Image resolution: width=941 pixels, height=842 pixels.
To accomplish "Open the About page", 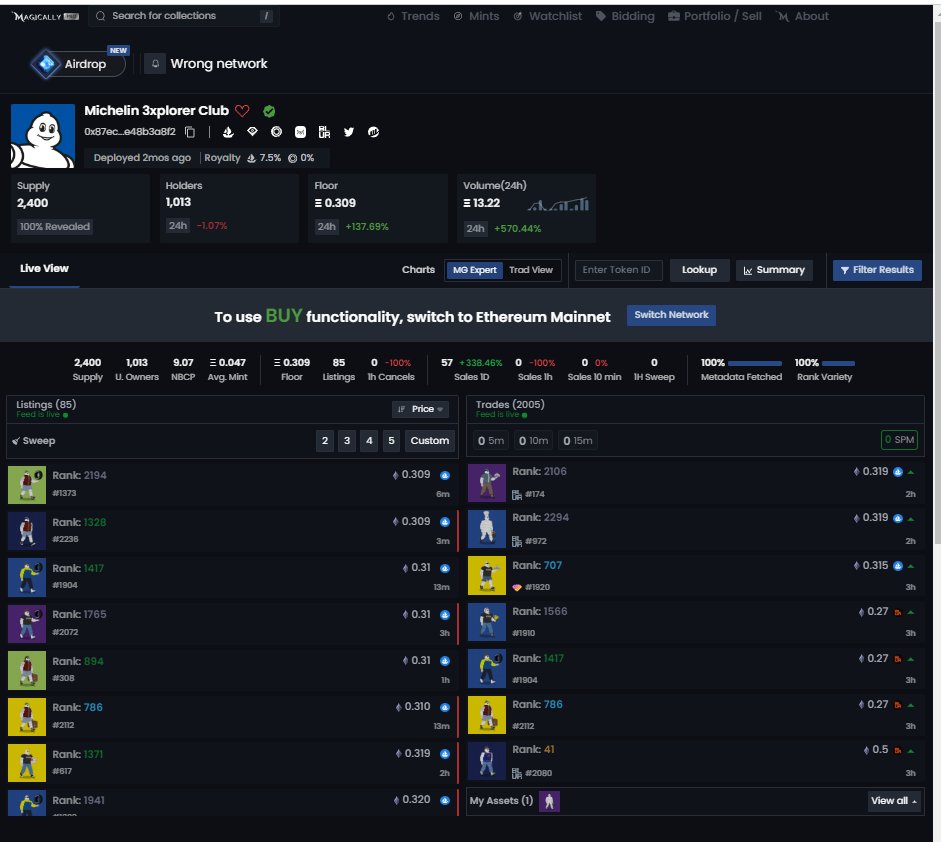I will pyautogui.click(x=802, y=16).
